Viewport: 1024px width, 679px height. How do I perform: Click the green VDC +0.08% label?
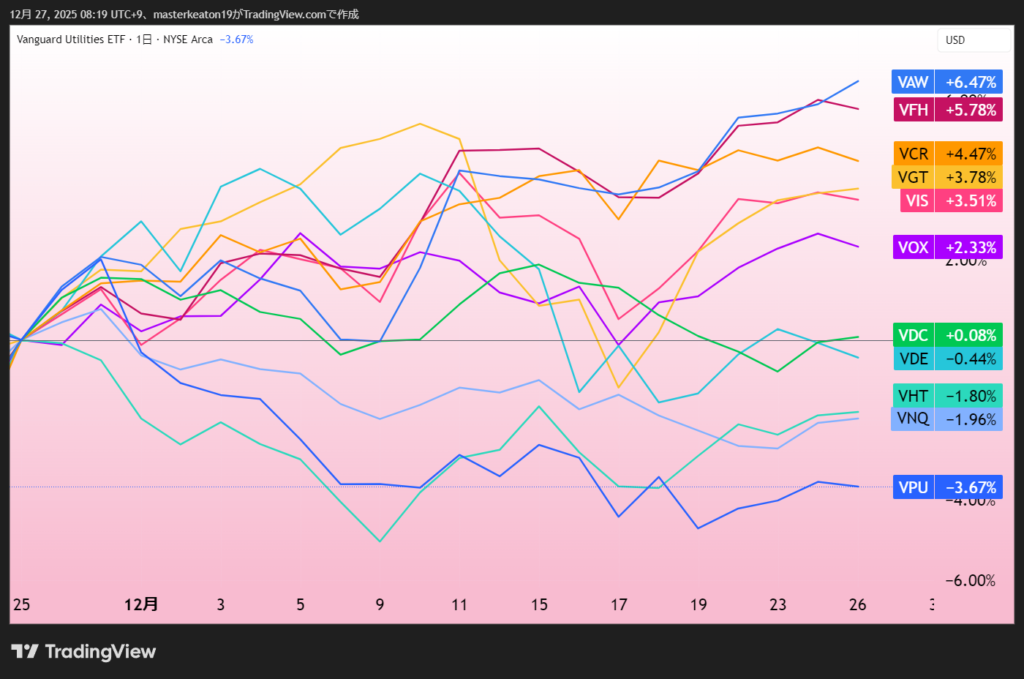tap(947, 335)
